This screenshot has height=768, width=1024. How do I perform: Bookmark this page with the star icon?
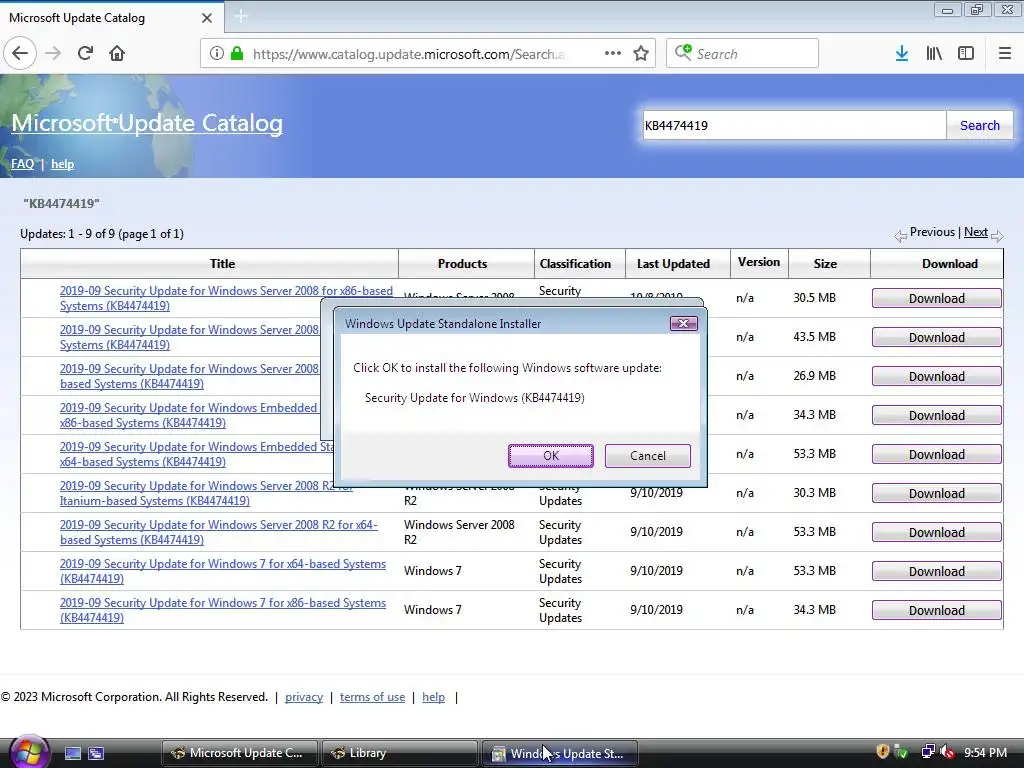pos(641,54)
